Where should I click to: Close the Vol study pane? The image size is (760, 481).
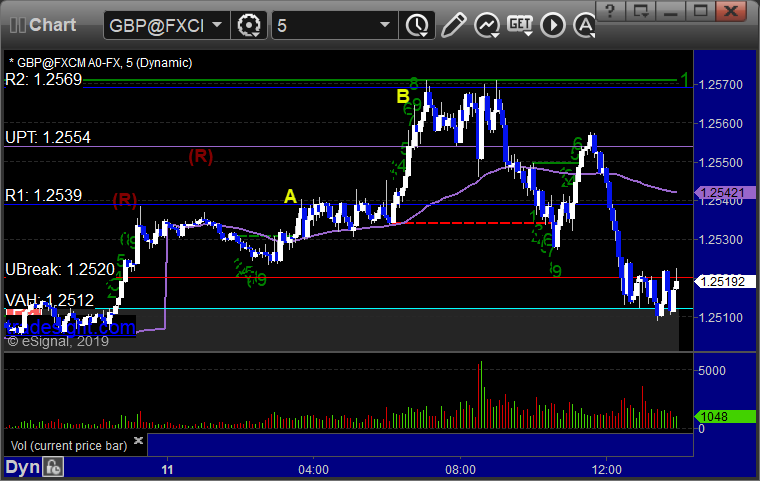[138, 440]
